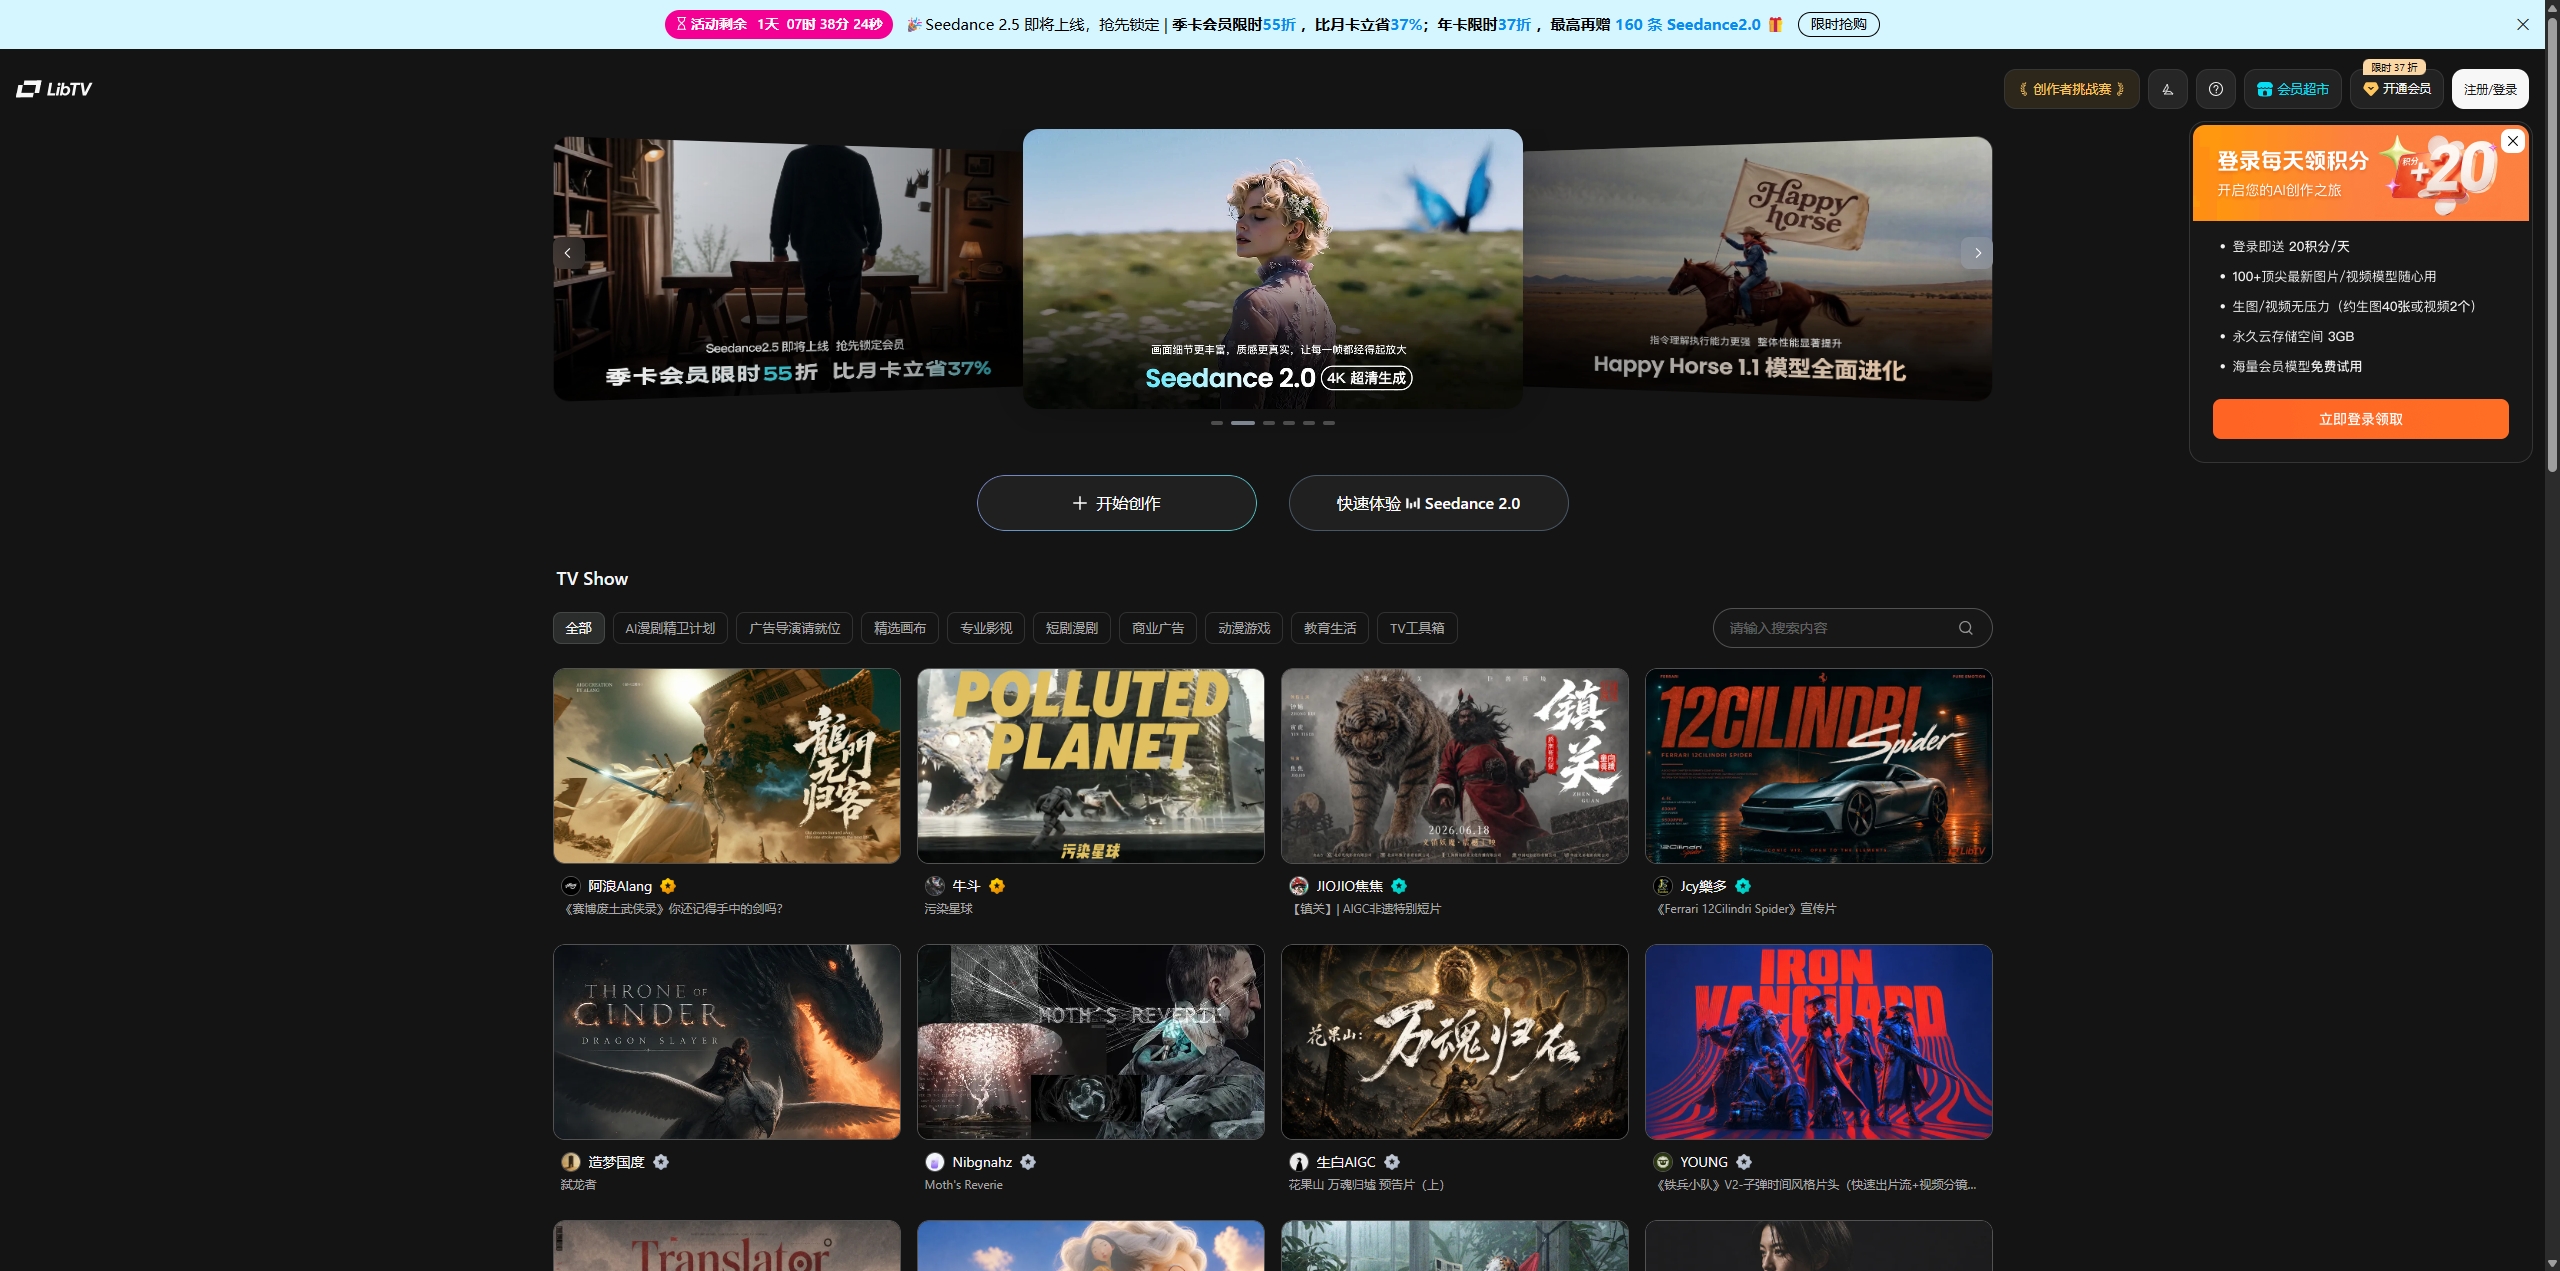Viewport: 2560px width, 1271px height.
Task: Open the Iron Vanguard thumbnail
Action: coord(1819,1042)
